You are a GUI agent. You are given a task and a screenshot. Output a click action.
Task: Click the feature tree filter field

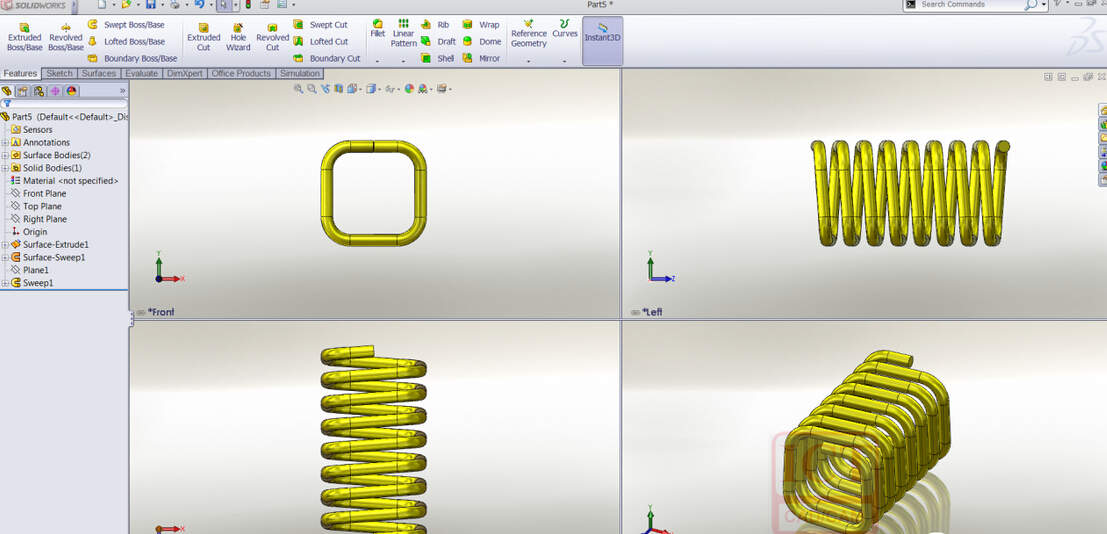coord(64,104)
